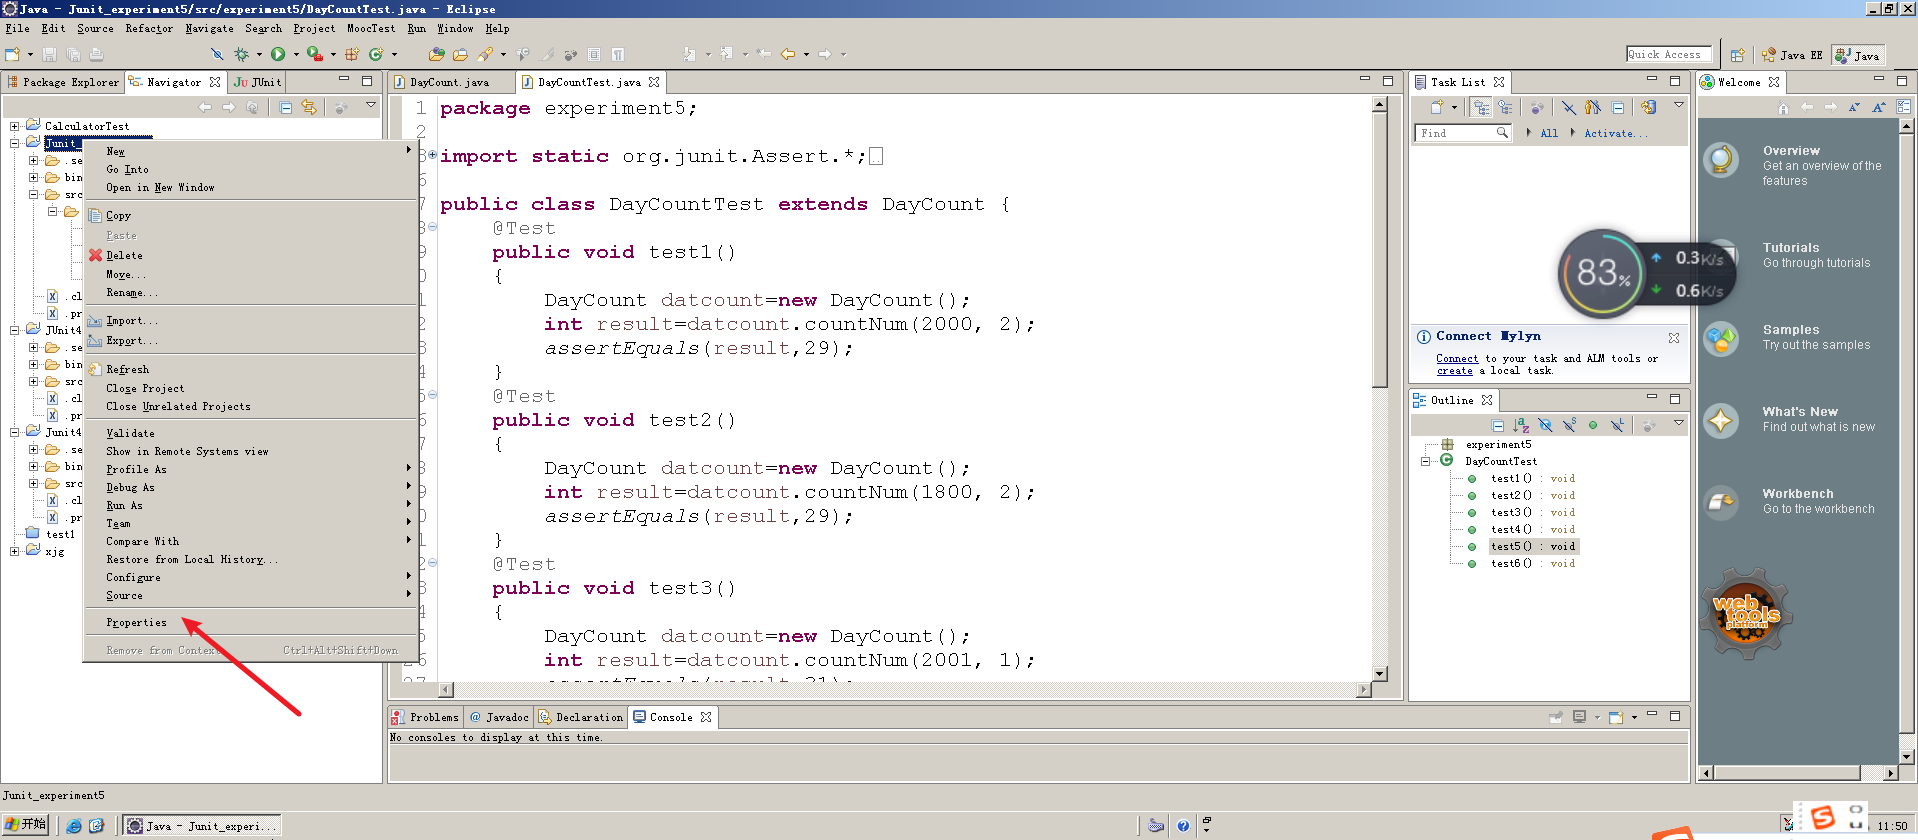This screenshot has width=1918, height=840.
Task: Click the New wizard icon in the main toolbar
Action: (x=13, y=54)
